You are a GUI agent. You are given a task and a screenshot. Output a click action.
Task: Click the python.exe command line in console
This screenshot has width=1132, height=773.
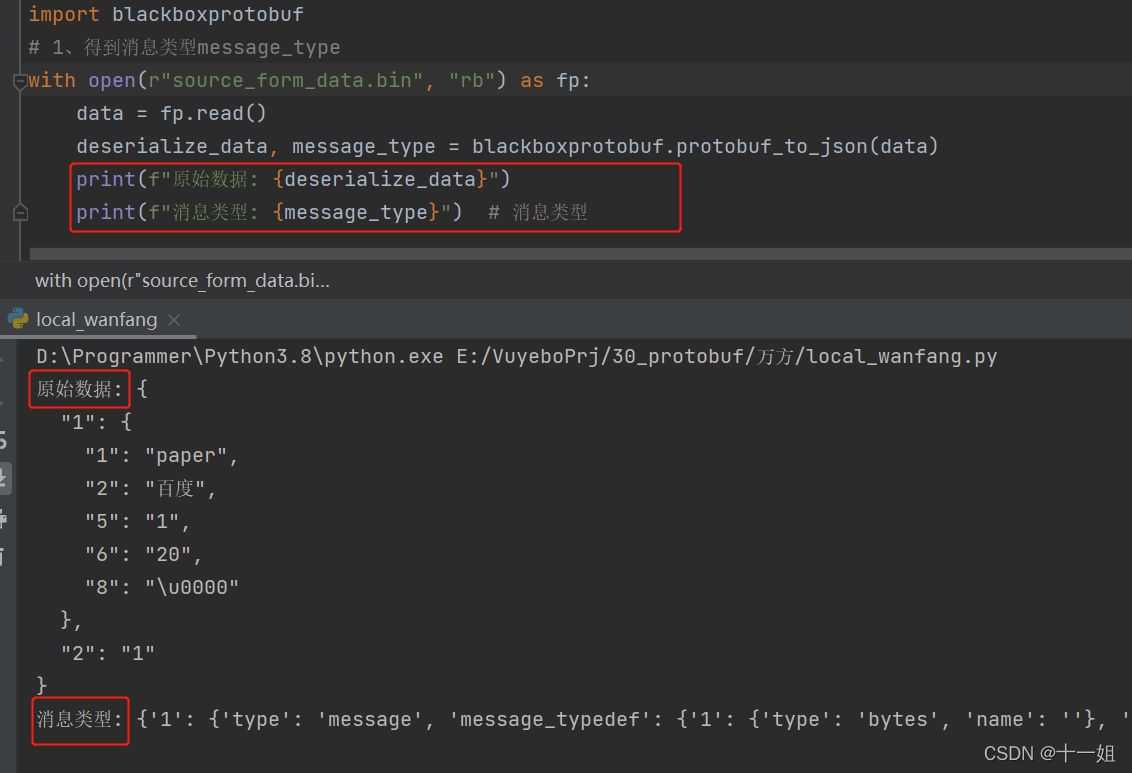pyautogui.click(x=516, y=357)
